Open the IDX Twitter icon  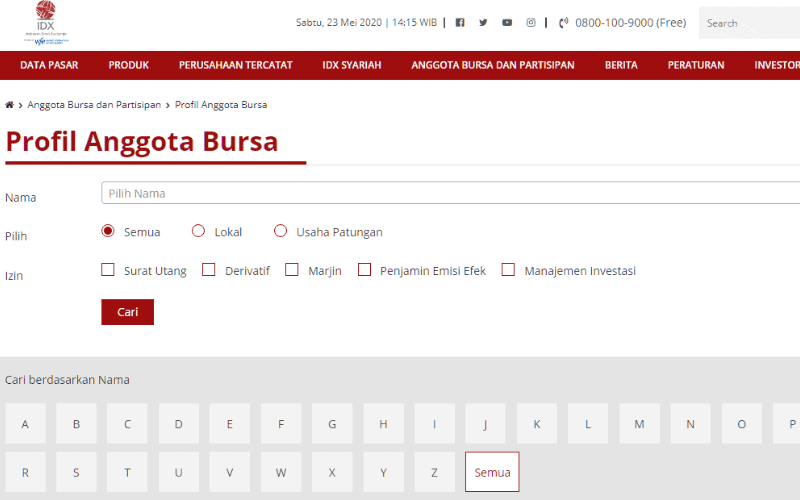[483, 22]
